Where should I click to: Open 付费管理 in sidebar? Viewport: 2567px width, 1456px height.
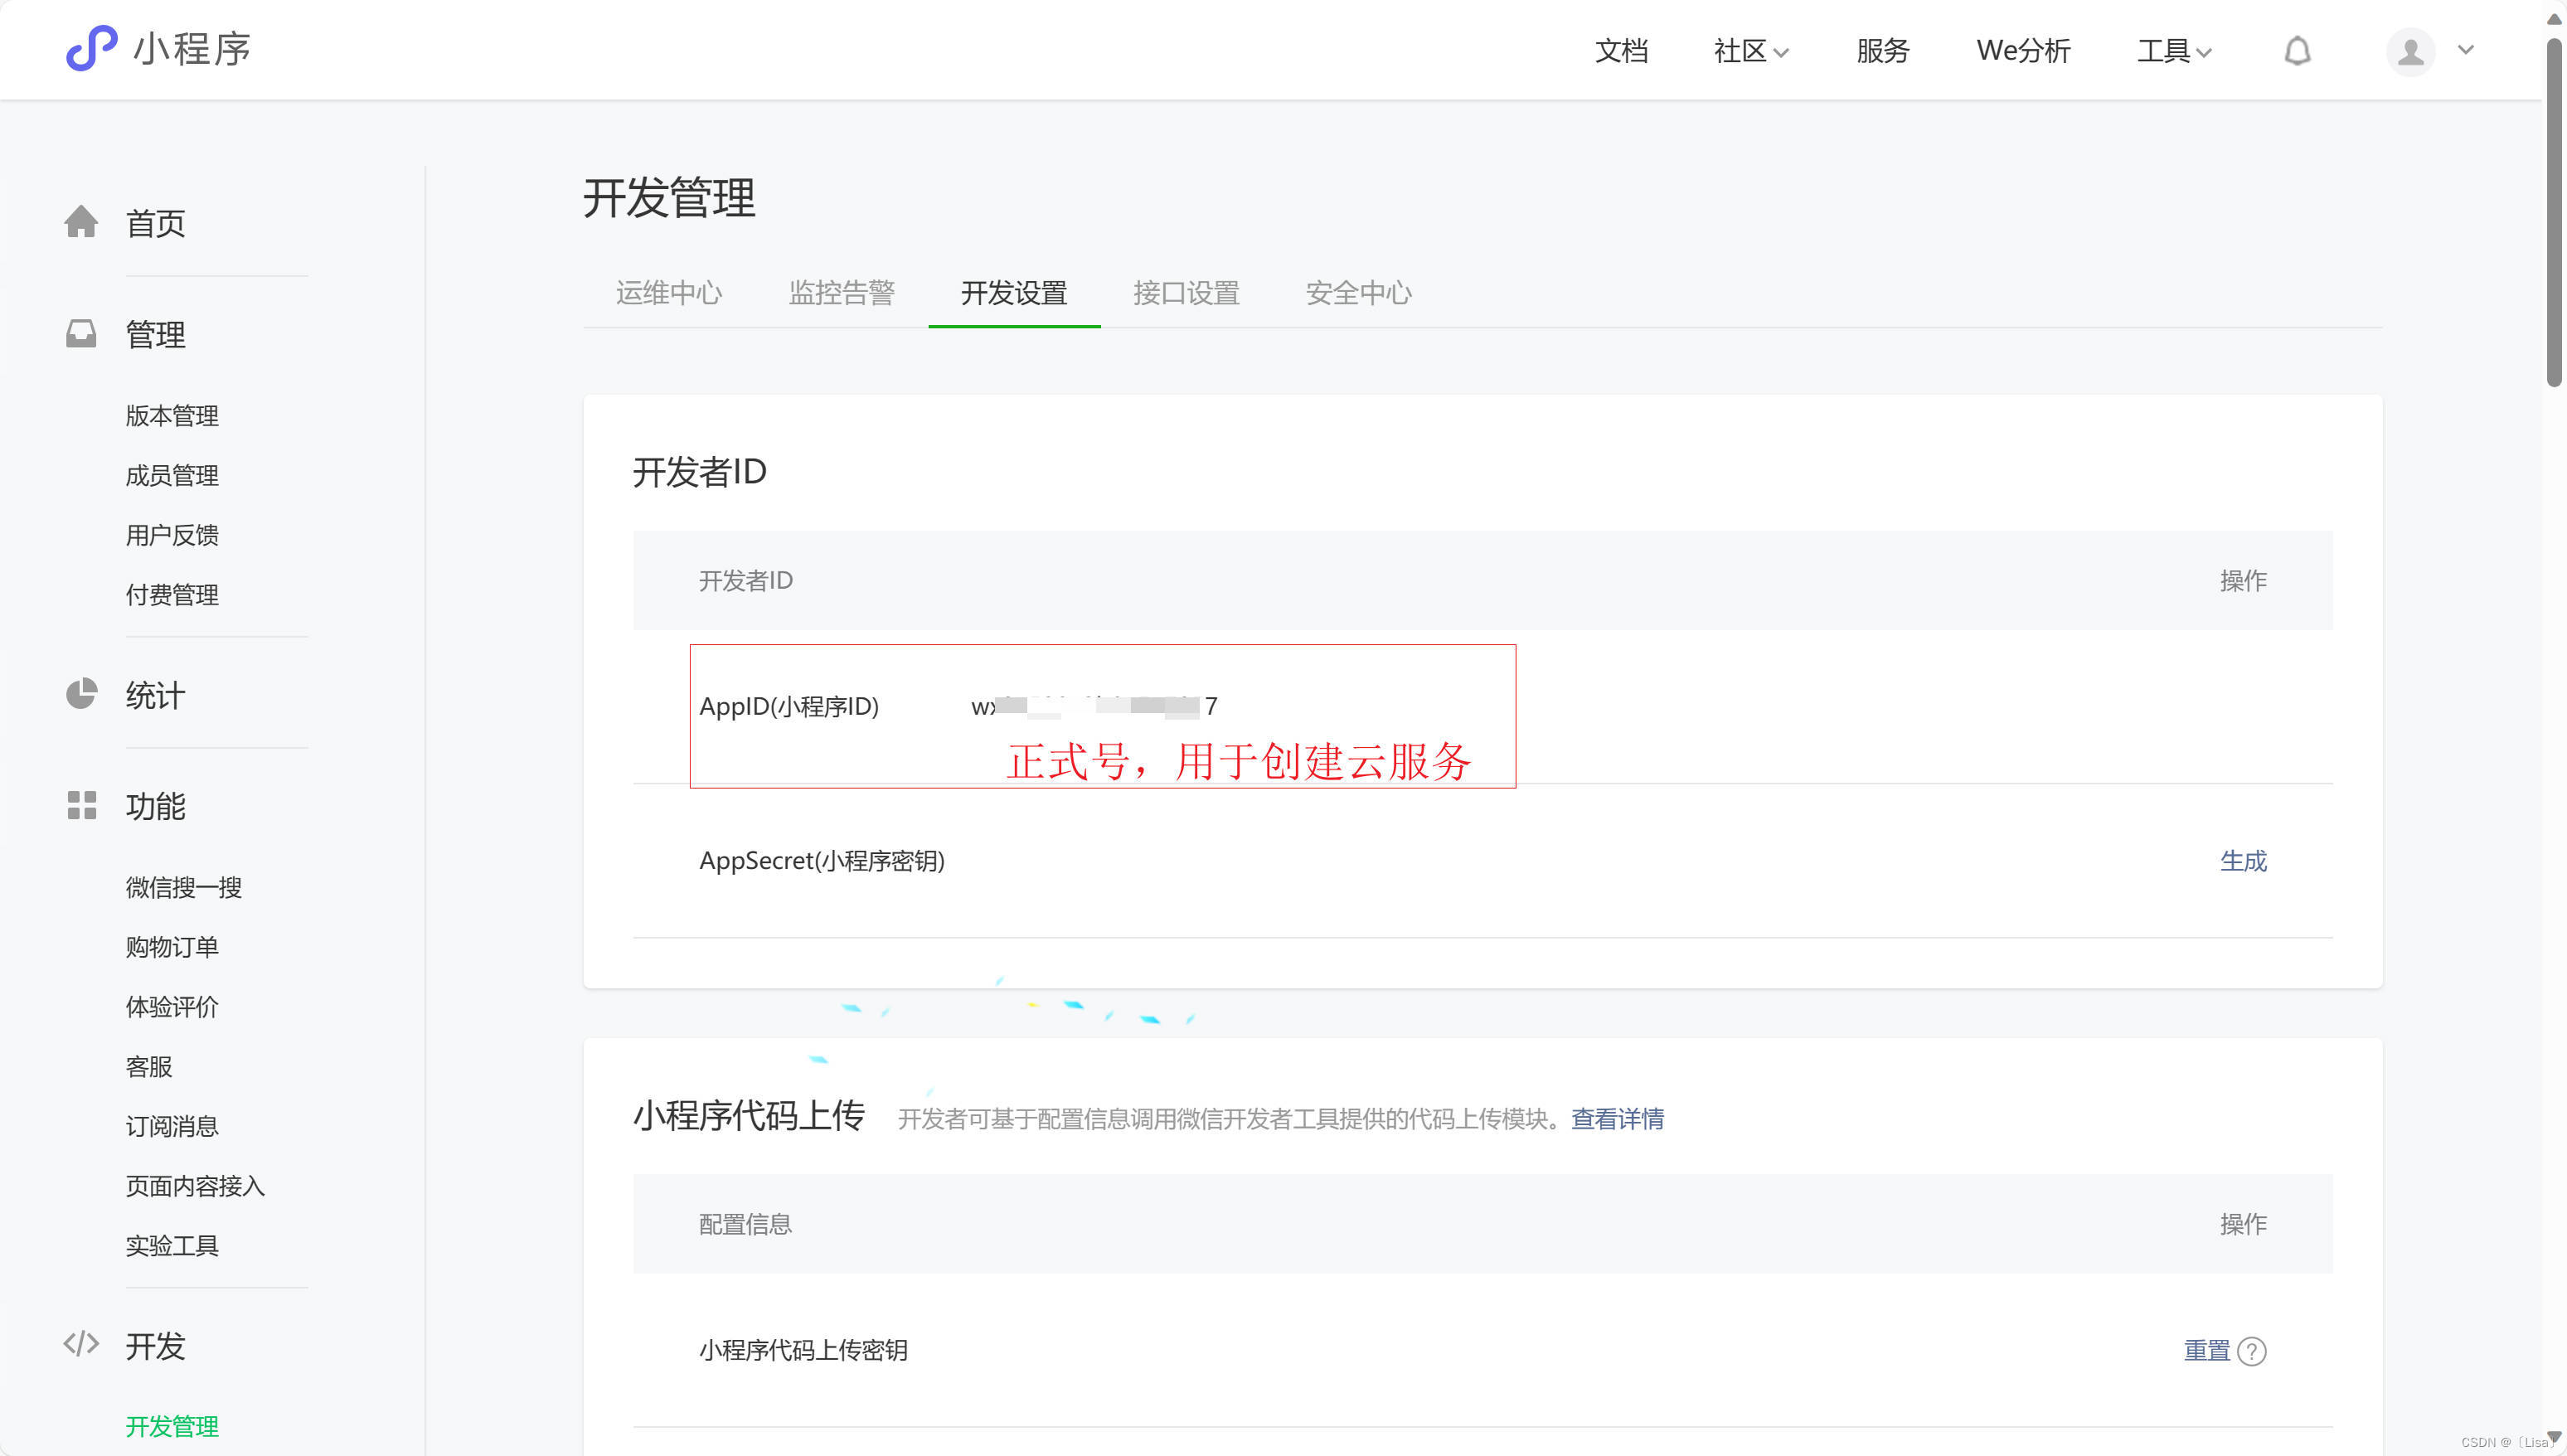(172, 596)
